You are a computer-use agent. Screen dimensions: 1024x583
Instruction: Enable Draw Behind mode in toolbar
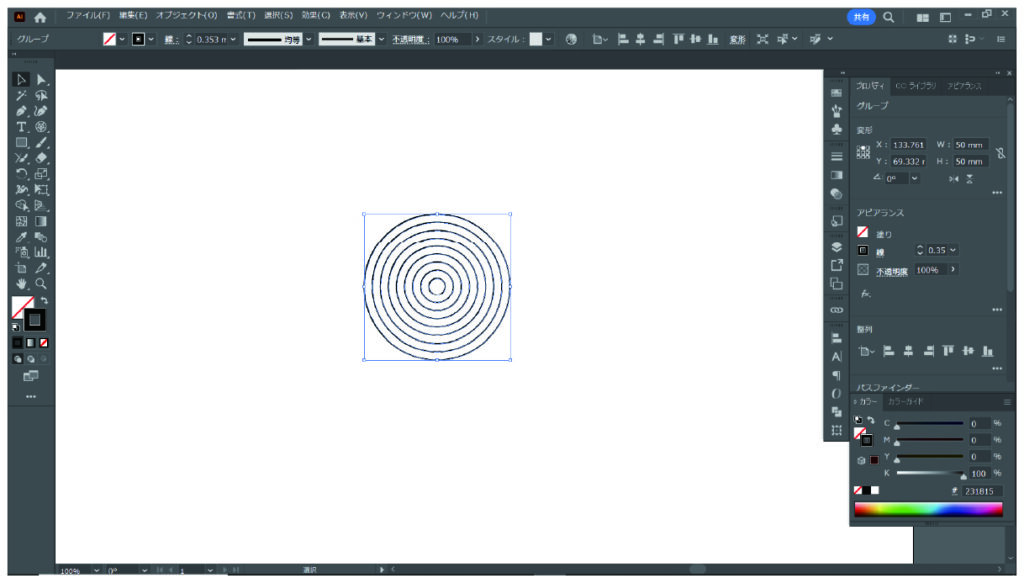31,359
